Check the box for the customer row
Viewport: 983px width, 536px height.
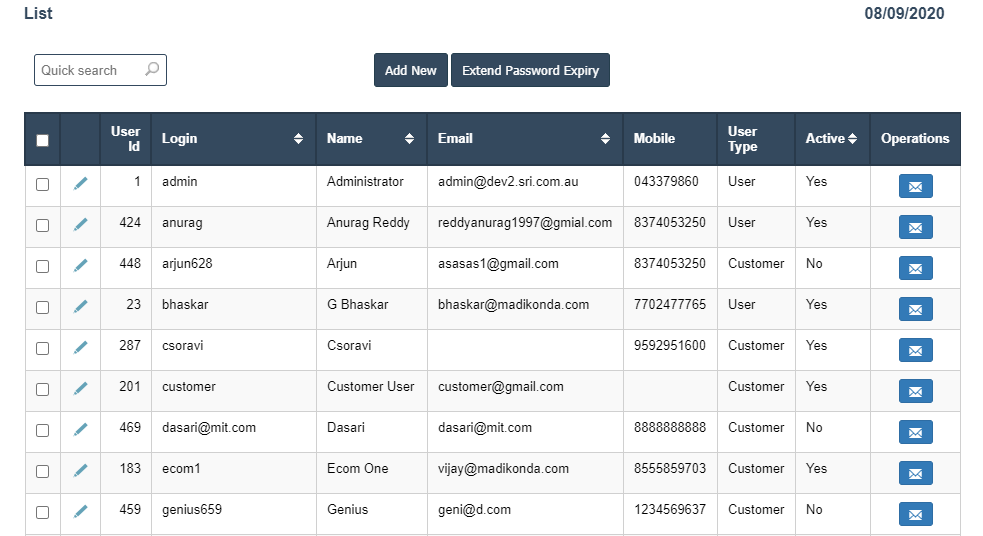click(42, 389)
